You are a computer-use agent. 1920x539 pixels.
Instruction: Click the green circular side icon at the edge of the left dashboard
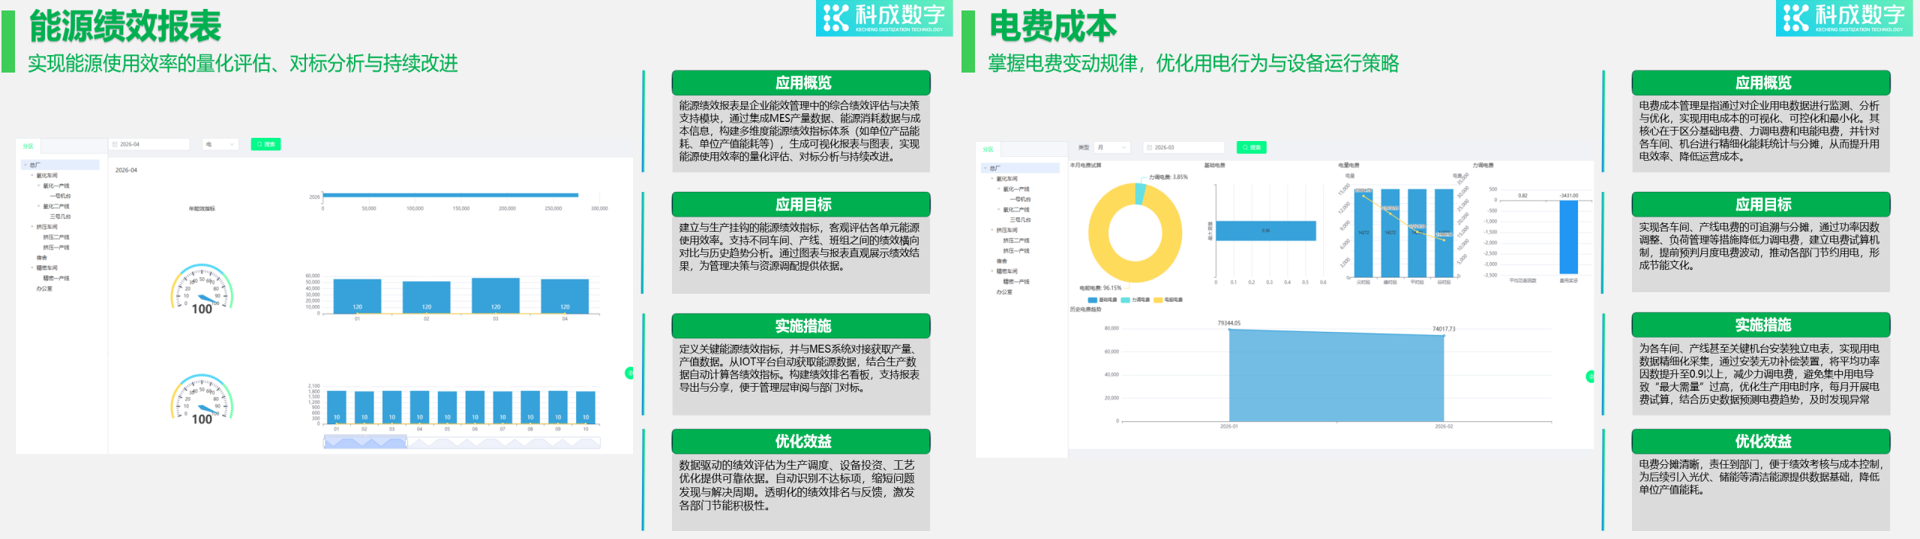pyautogui.click(x=629, y=373)
